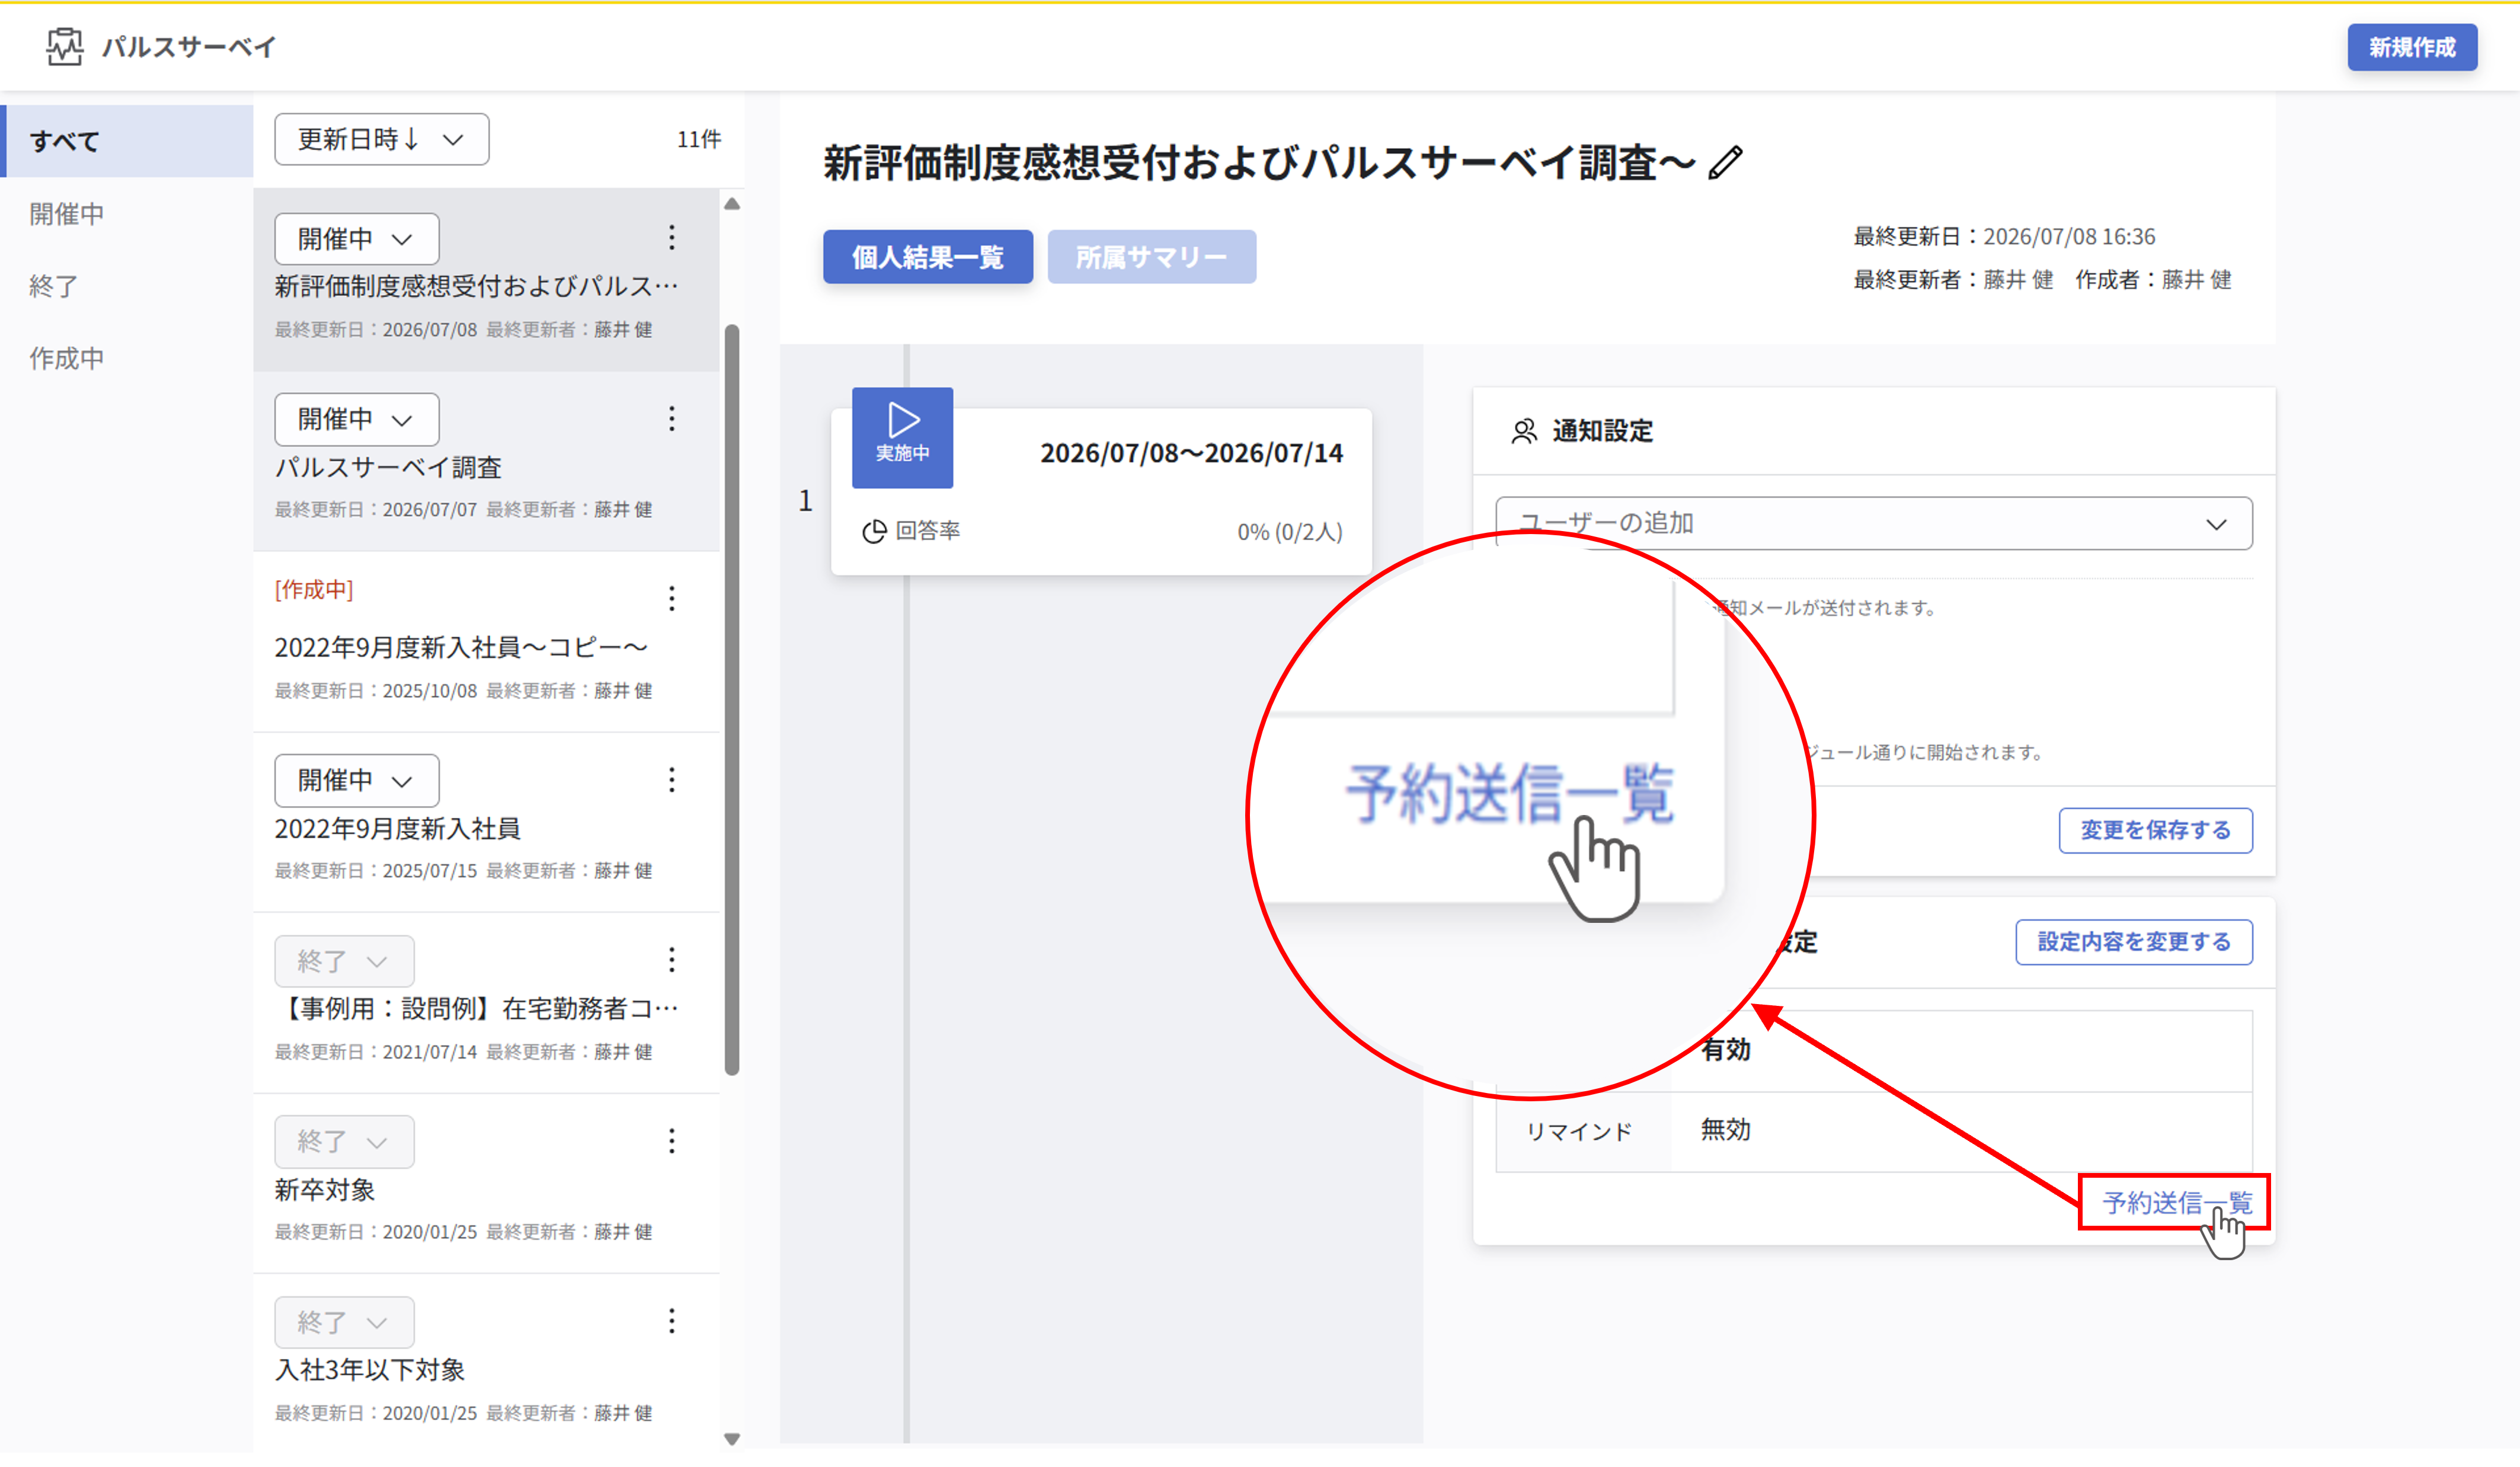
Task: Click 設定内容を変更する button
Action: tap(2133, 942)
